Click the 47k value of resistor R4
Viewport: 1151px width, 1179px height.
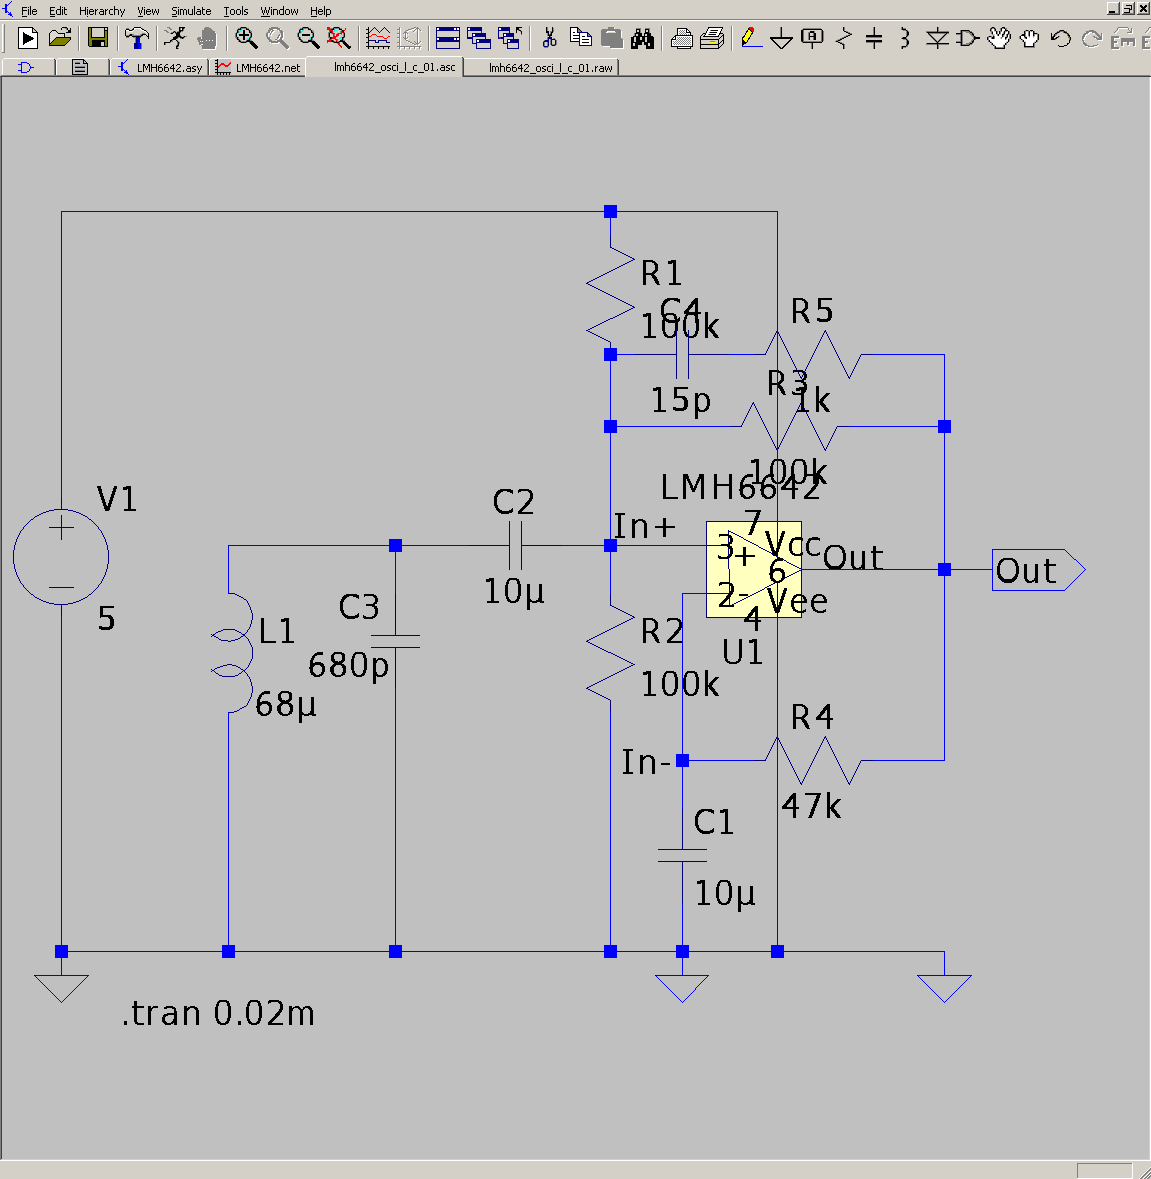coord(811,806)
